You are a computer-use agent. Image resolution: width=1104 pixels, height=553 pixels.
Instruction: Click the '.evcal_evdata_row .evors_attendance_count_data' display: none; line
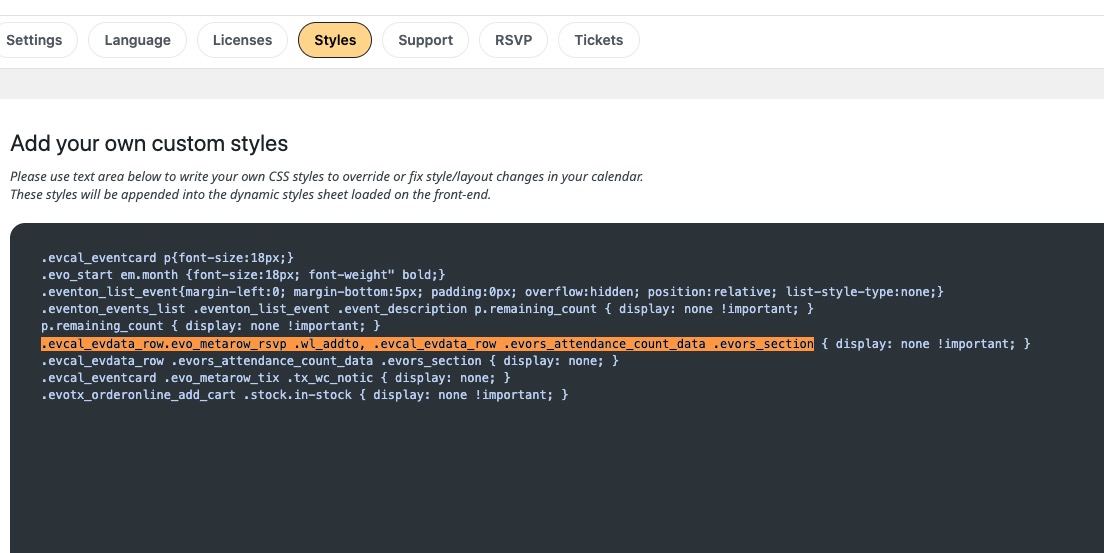click(330, 361)
